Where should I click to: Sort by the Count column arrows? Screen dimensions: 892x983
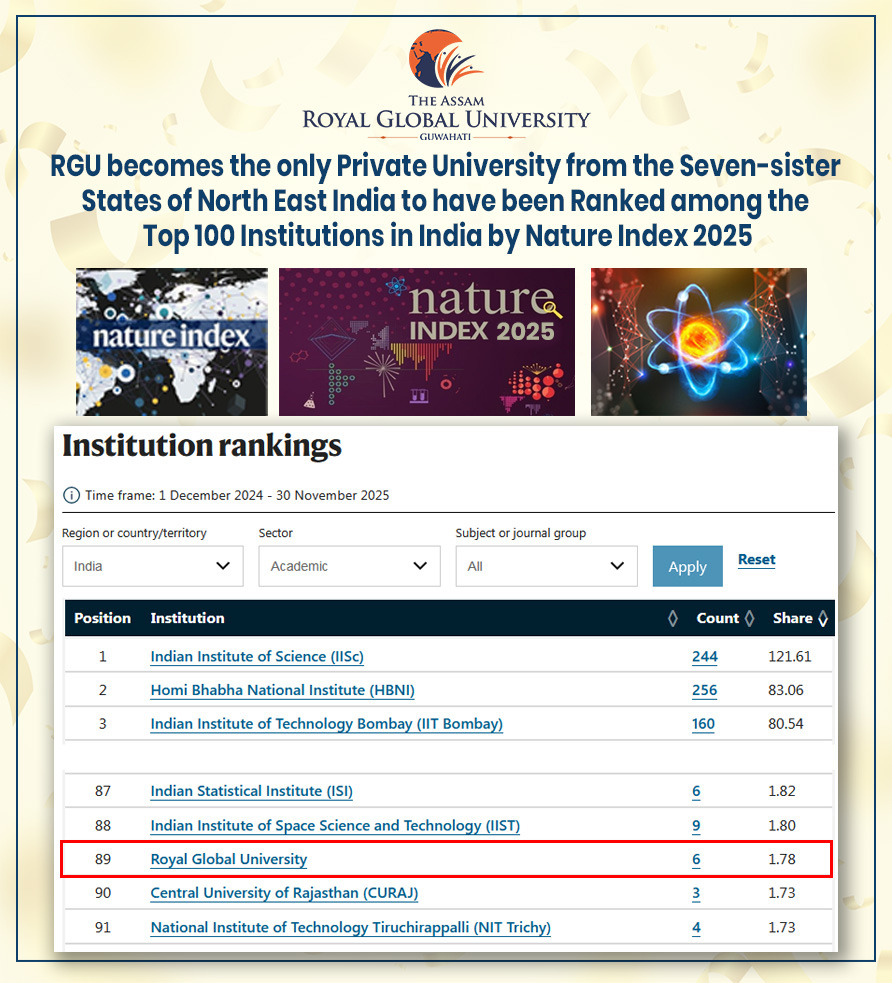tap(749, 619)
